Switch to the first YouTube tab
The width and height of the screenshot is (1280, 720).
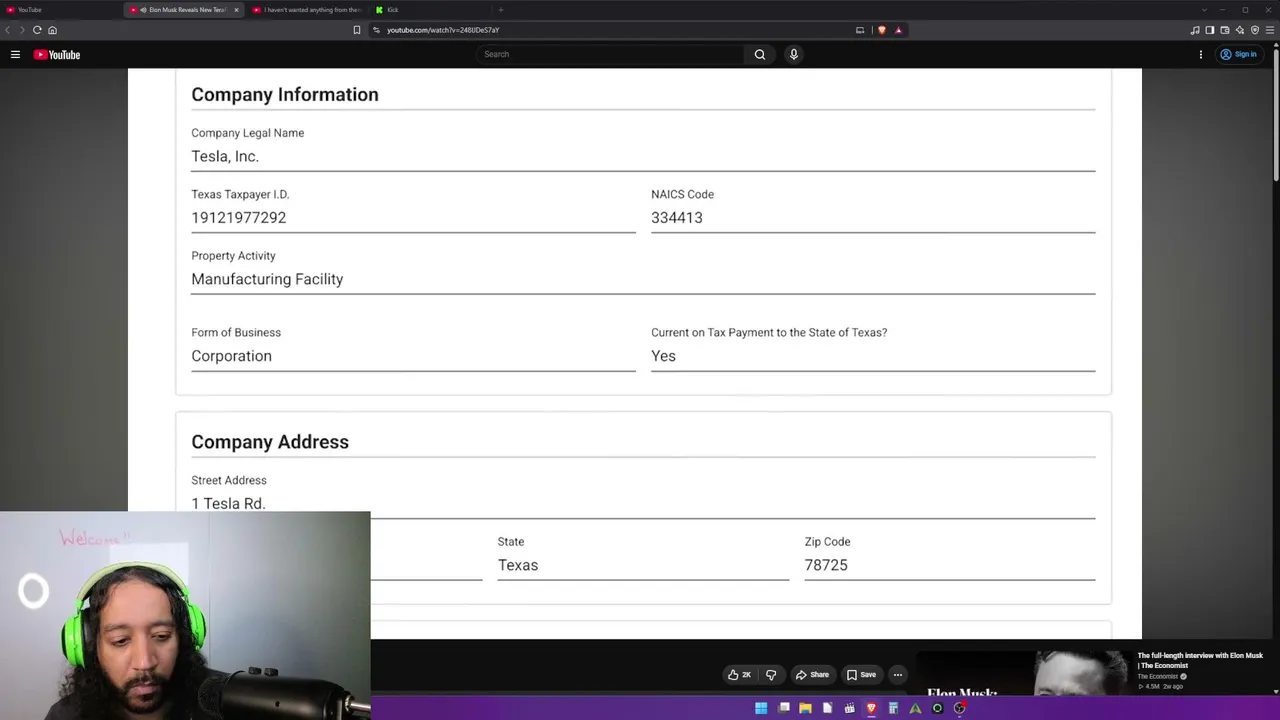[x=60, y=10]
